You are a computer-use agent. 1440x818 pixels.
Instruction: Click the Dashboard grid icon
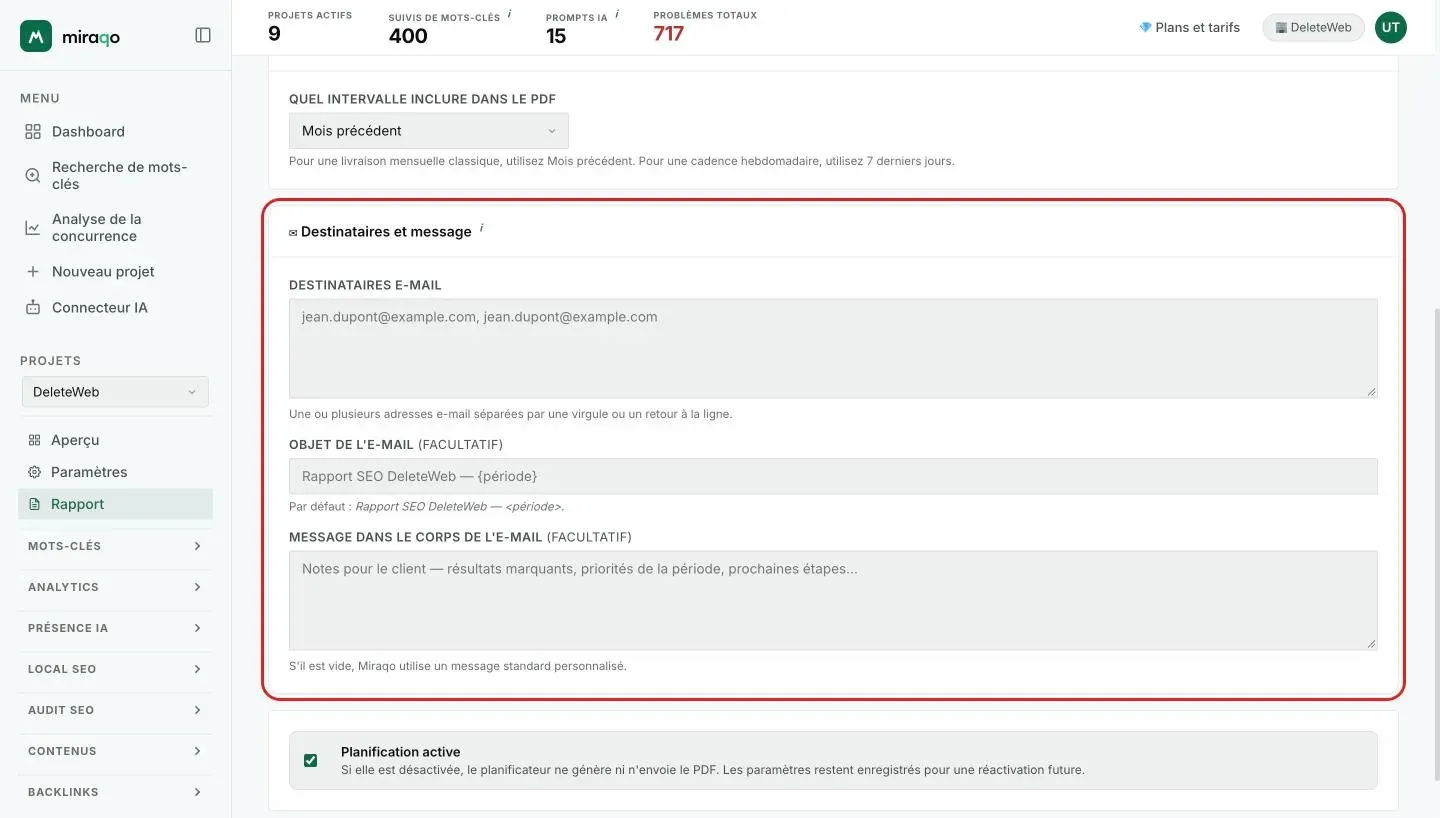point(33,131)
